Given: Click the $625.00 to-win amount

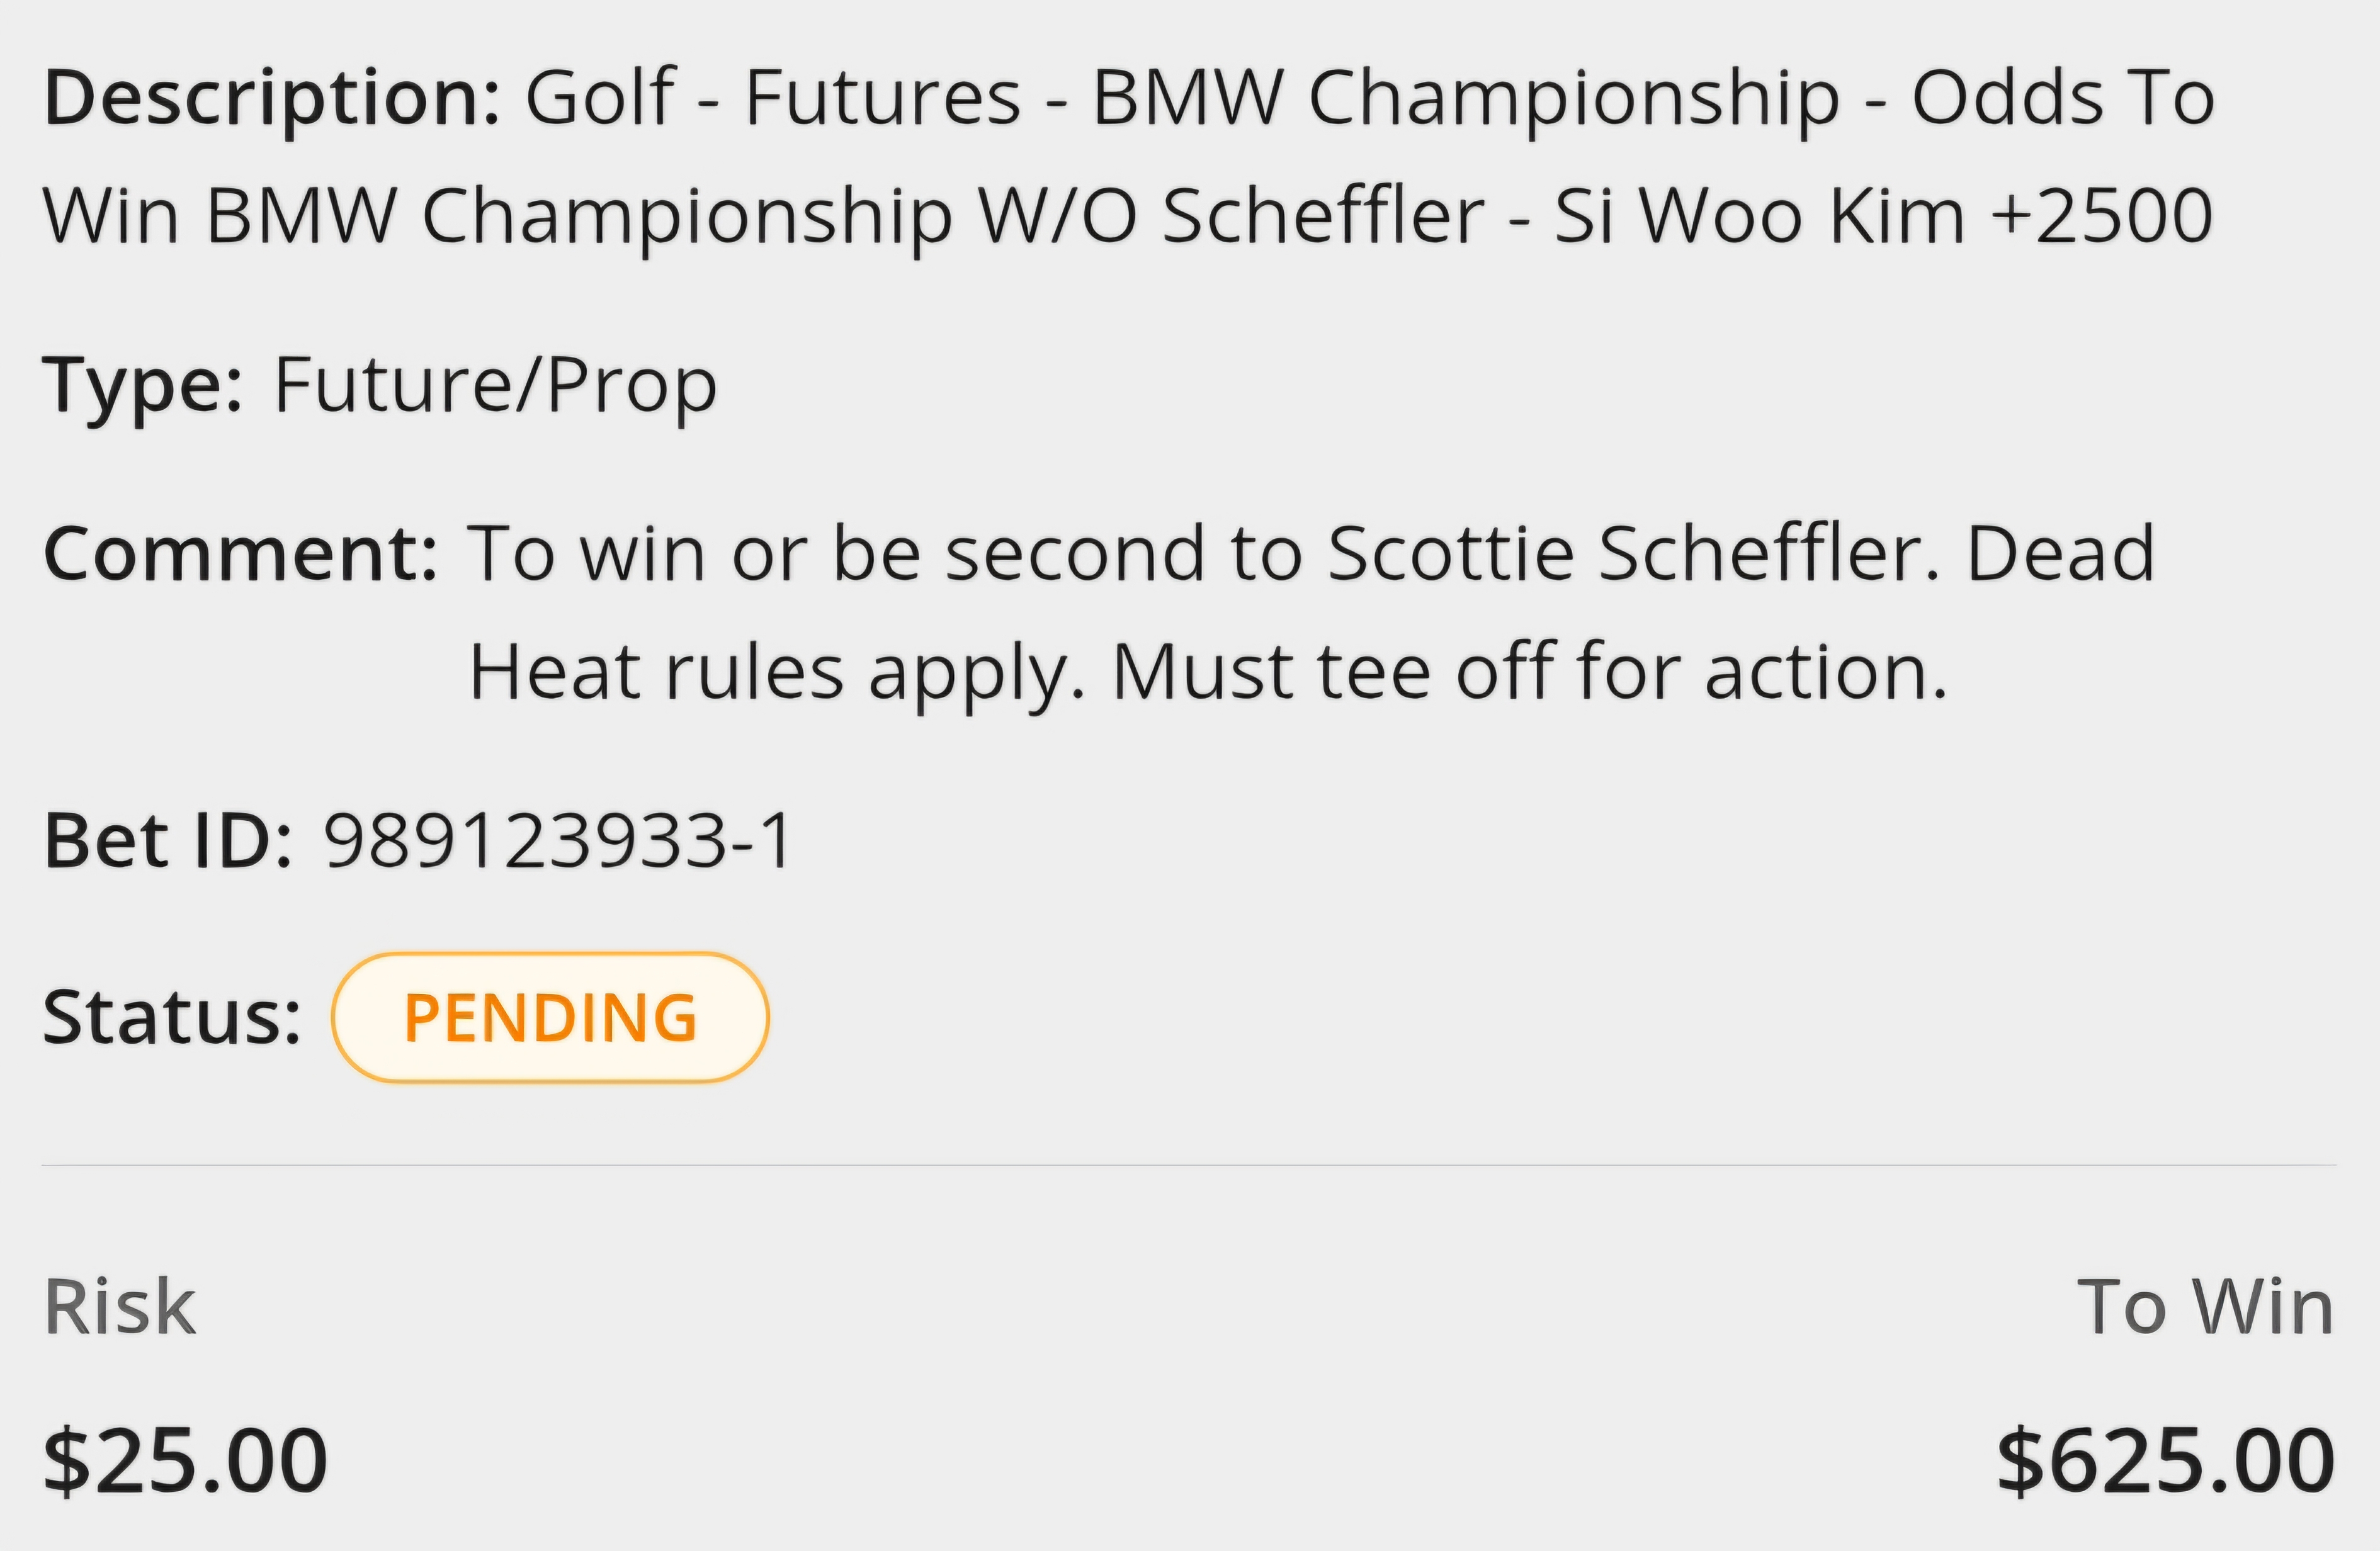Looking at the screenshot, I should click(x=2166, y=1461).
